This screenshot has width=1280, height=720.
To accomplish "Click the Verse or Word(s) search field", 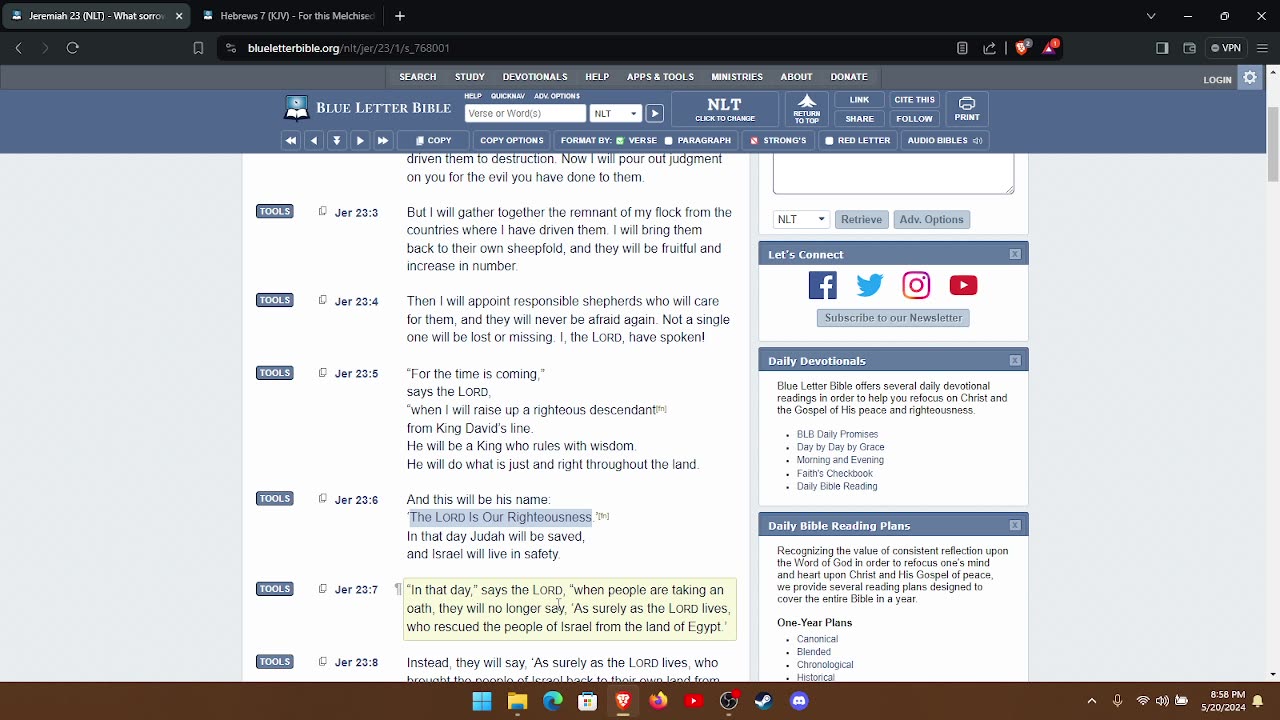I will 525,114.
